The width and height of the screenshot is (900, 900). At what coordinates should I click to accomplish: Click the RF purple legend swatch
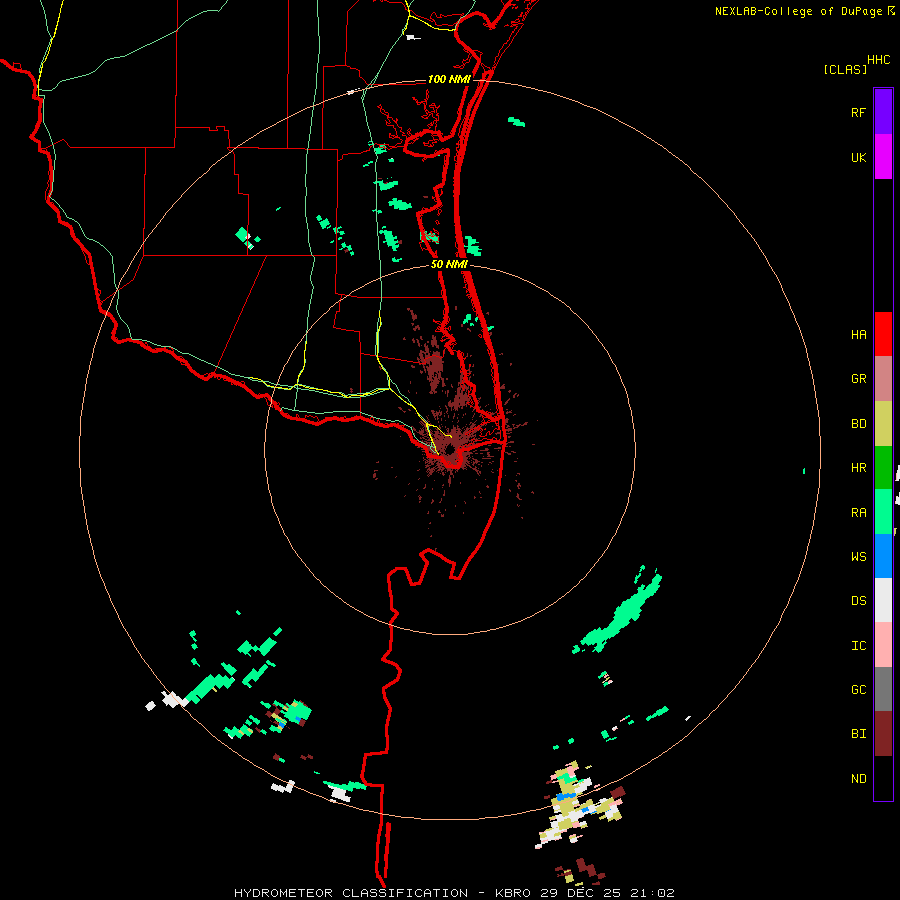883,112
